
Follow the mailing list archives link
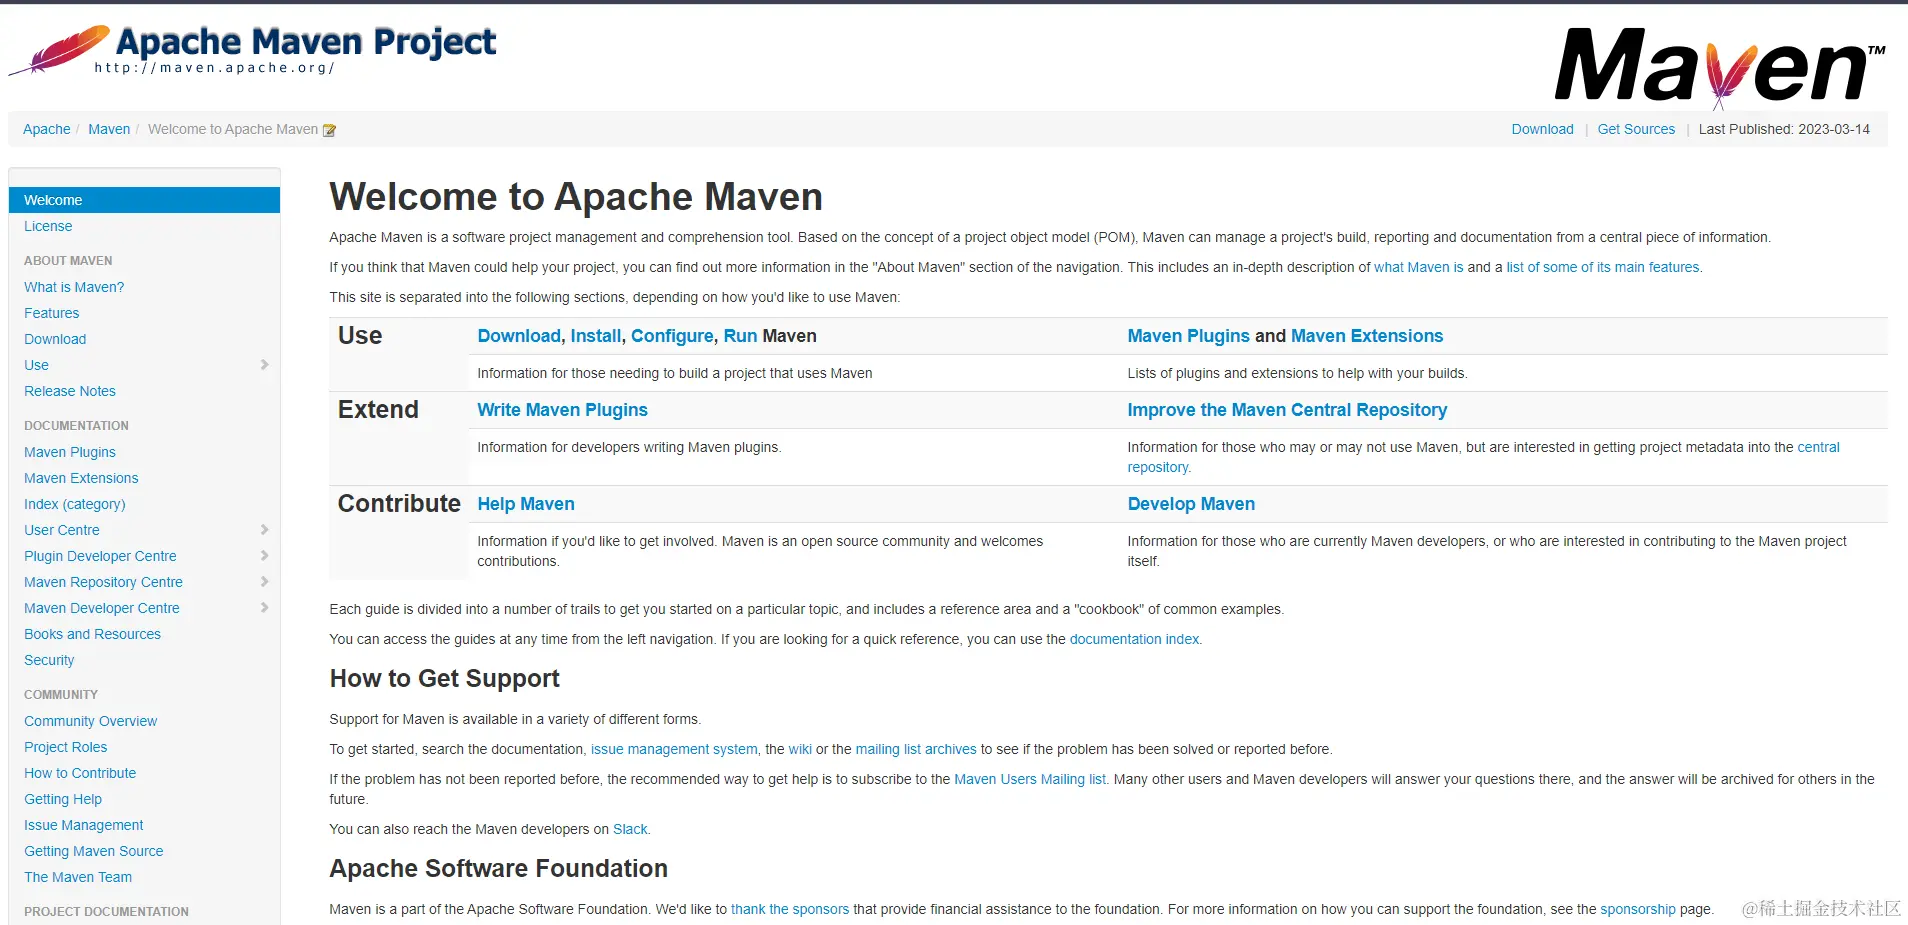click(x=916, y=749)
